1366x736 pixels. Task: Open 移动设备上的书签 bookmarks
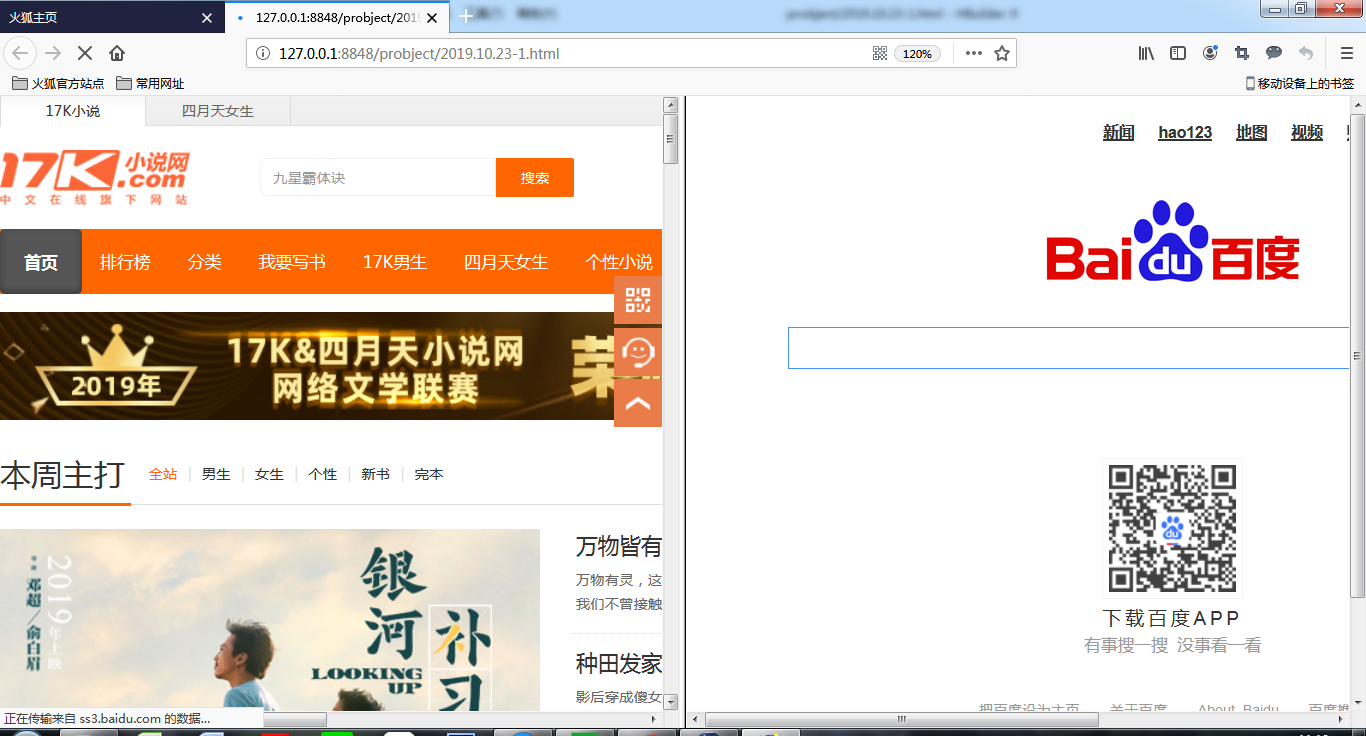(1300, 84)
